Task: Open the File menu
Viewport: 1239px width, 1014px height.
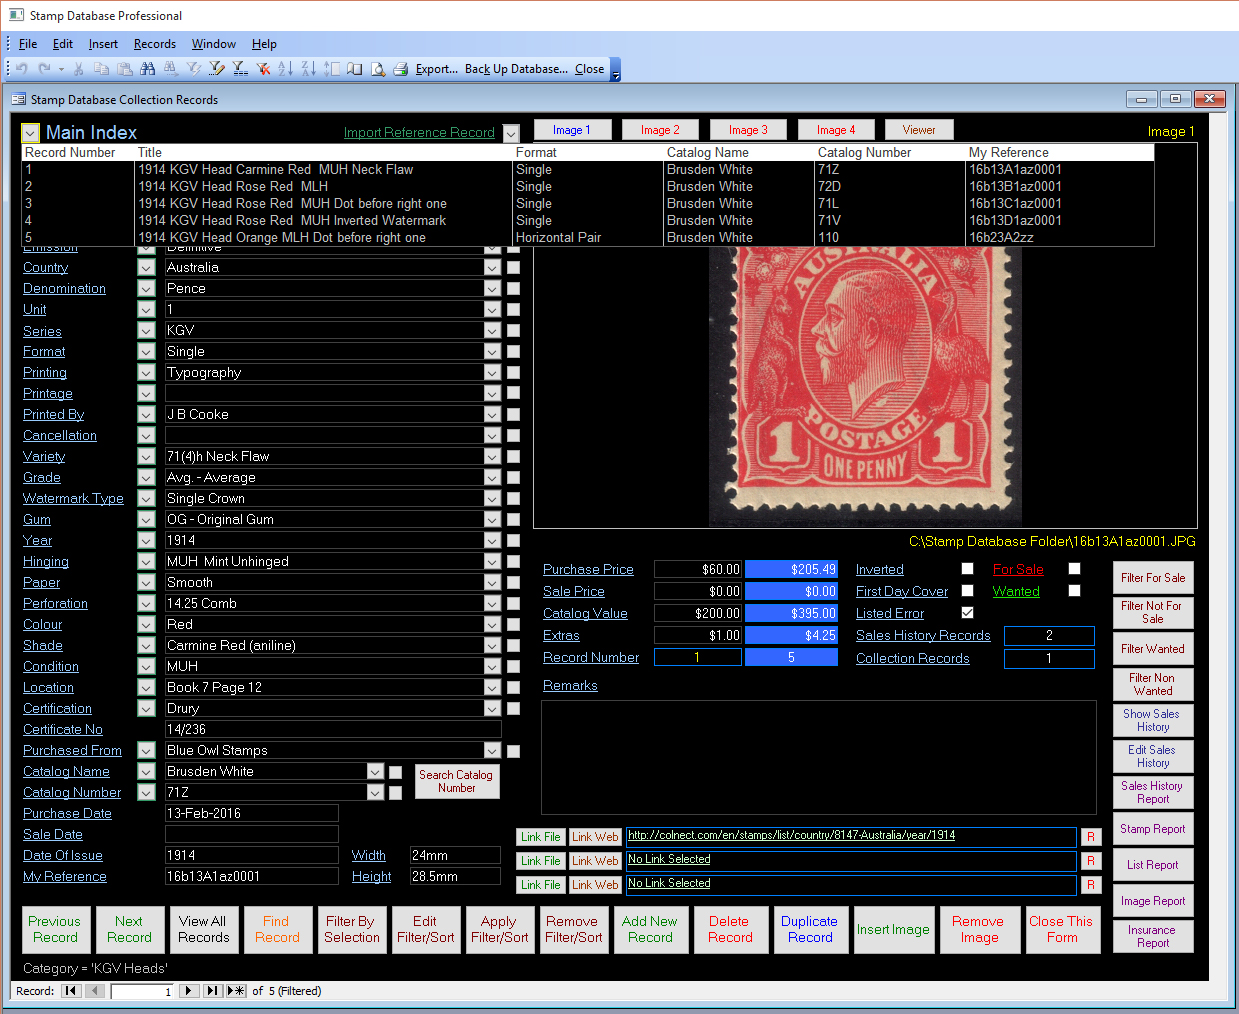Action: pos(28,44)
